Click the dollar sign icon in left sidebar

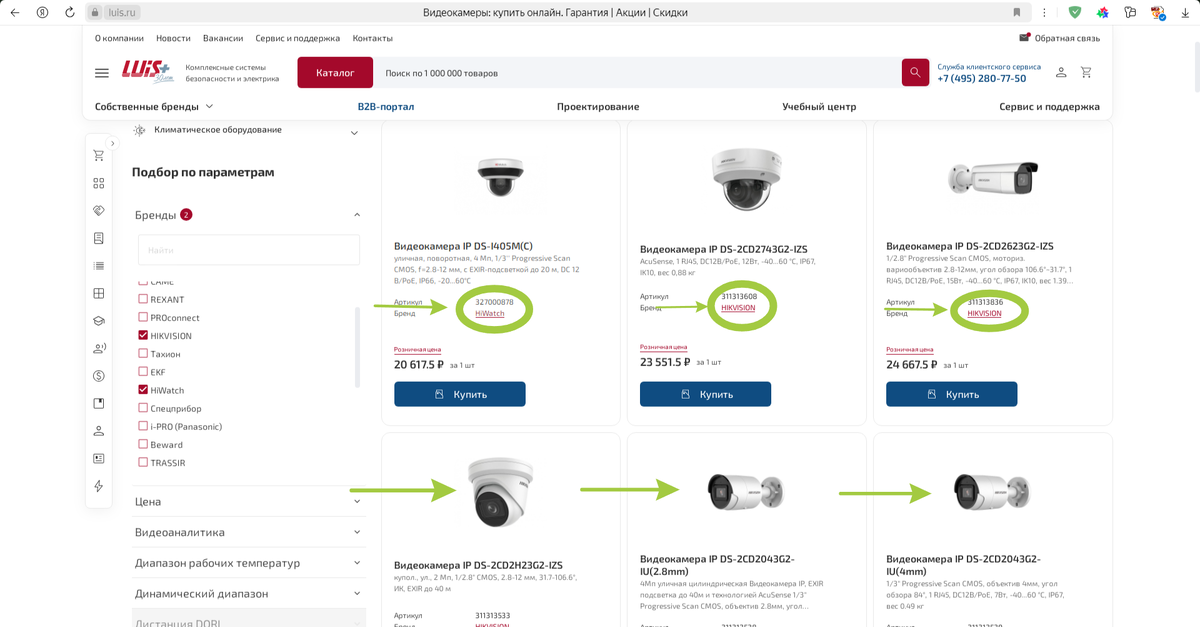(x=98, y=376)
